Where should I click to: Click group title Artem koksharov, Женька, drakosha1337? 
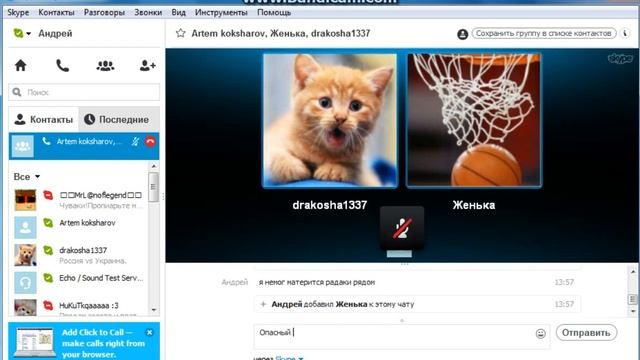[281, 33]
